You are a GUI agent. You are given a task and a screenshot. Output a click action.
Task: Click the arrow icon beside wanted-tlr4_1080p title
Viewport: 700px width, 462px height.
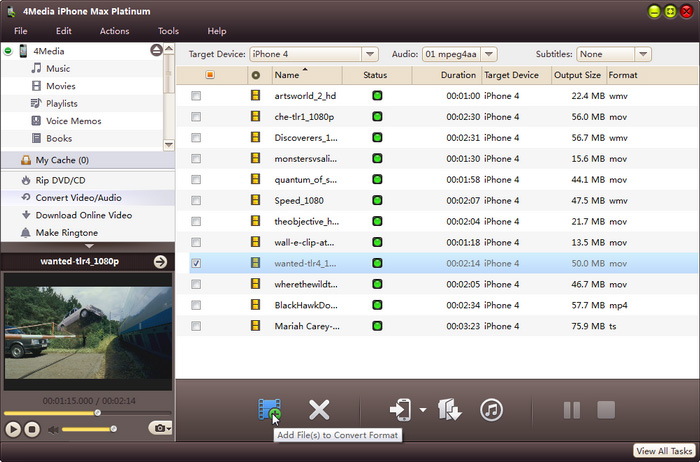[x=159, y=262]
